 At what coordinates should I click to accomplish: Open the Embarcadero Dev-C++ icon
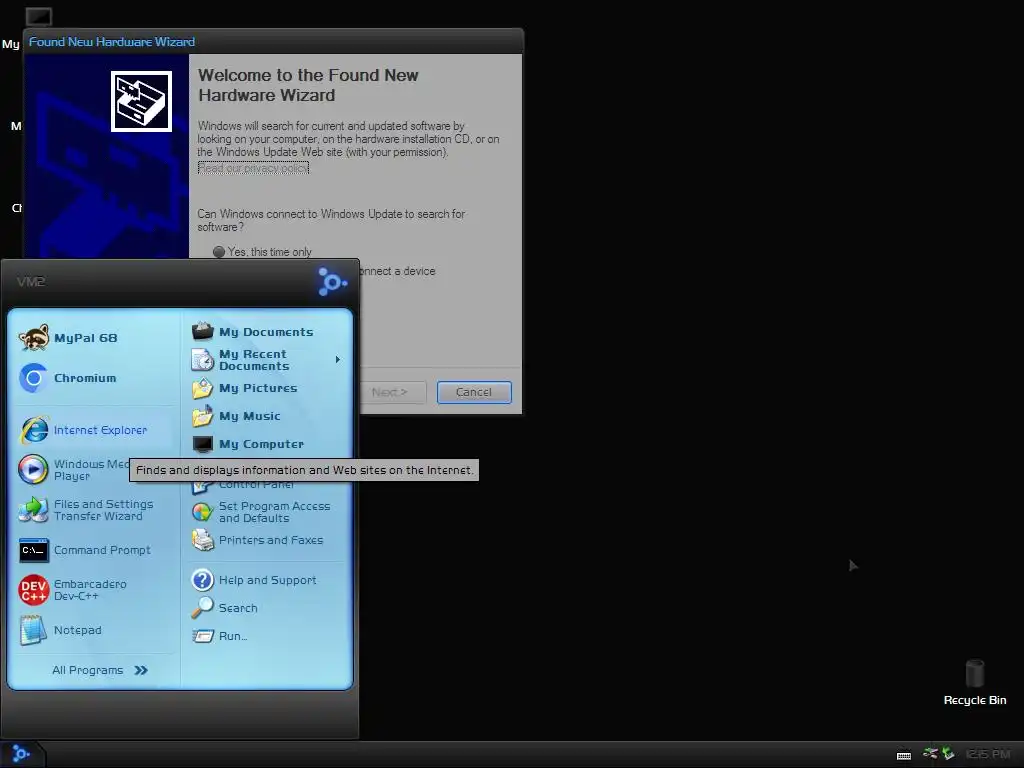click(x=33, y=590)
